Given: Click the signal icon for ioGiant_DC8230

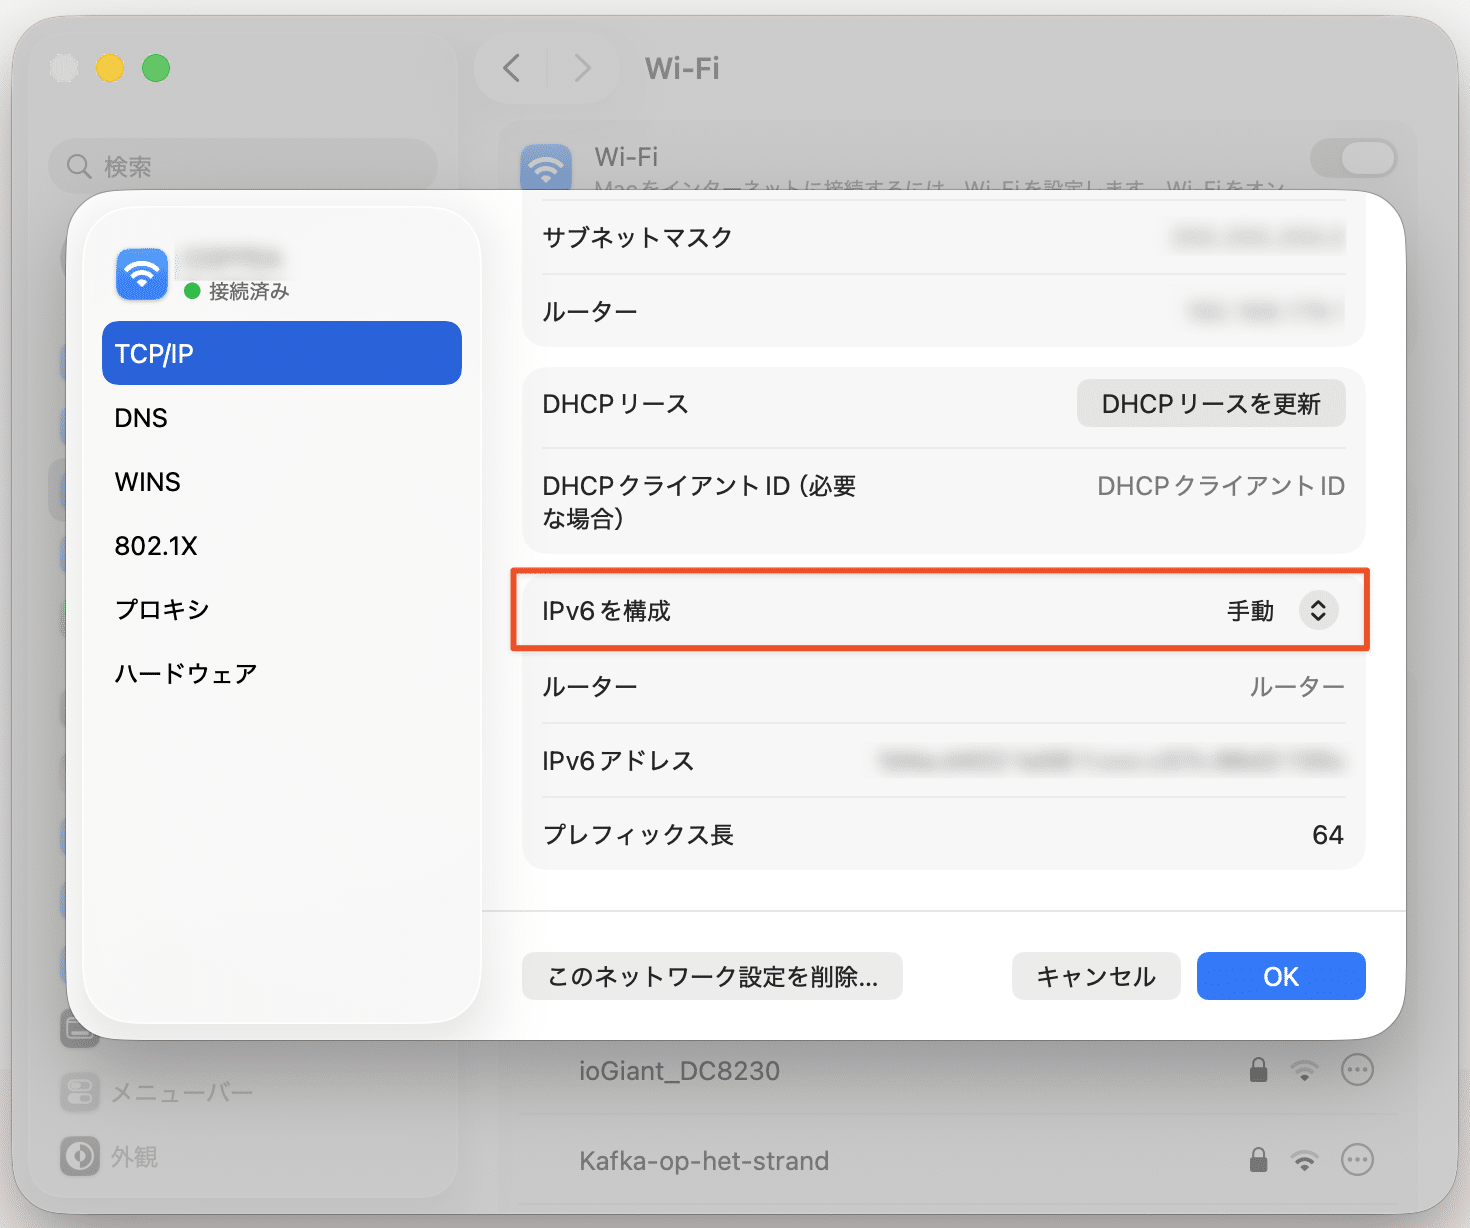Looking at the screenshot, I should pyautogui.click(x=1304, y=1071).
